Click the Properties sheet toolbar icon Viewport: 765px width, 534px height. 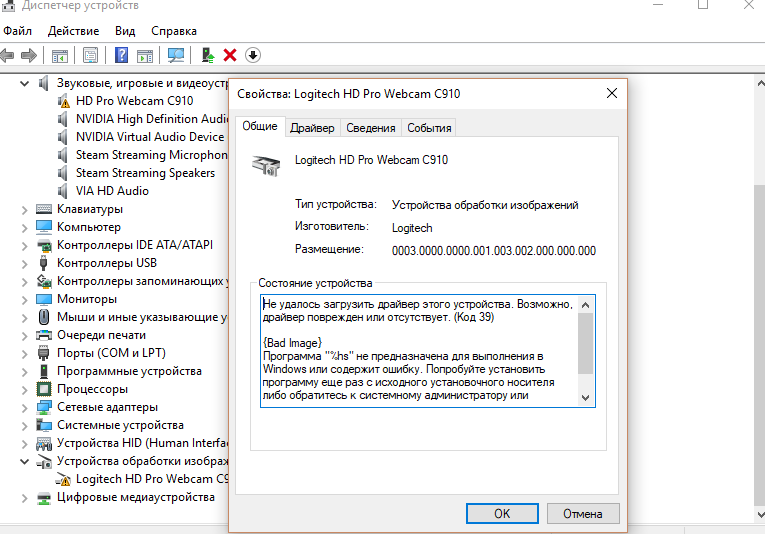91,56
